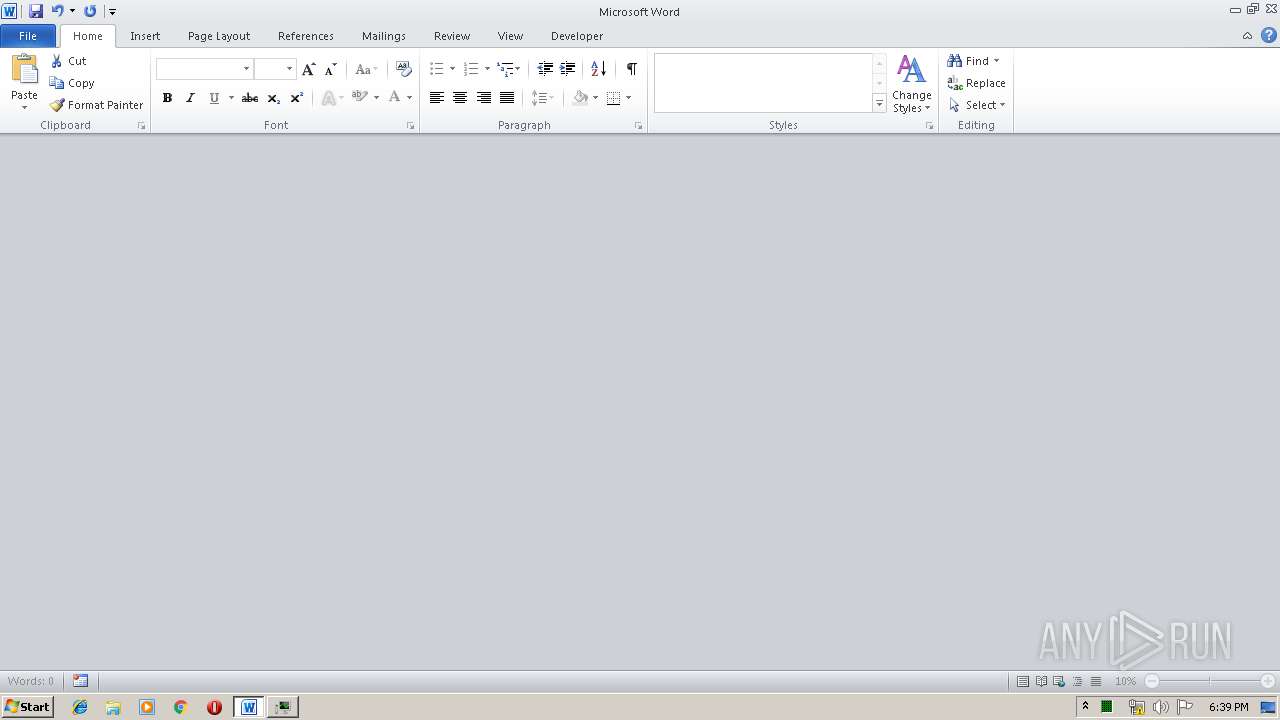
Task: Click the Increase Indent icon
Action: pos(568,69)
